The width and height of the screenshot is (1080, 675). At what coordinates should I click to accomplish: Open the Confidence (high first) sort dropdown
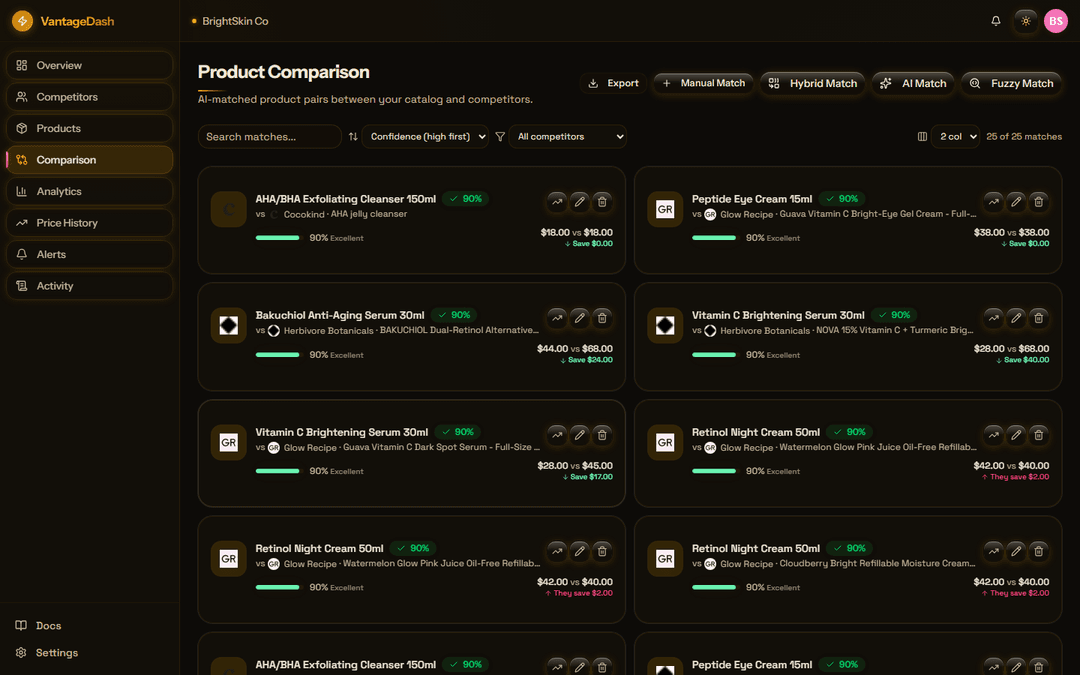coord(425,136)
